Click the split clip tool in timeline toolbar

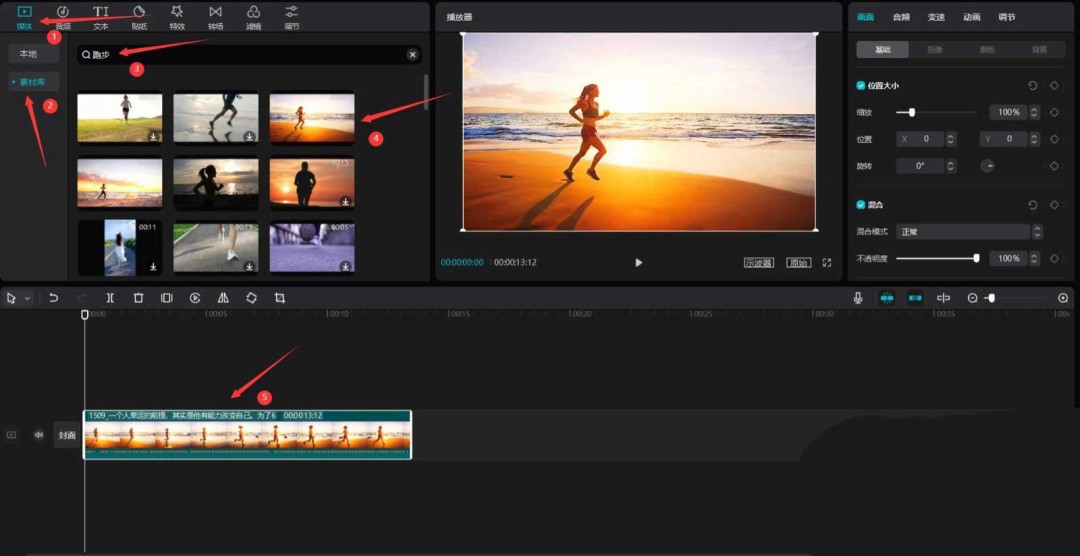point(110,298)
